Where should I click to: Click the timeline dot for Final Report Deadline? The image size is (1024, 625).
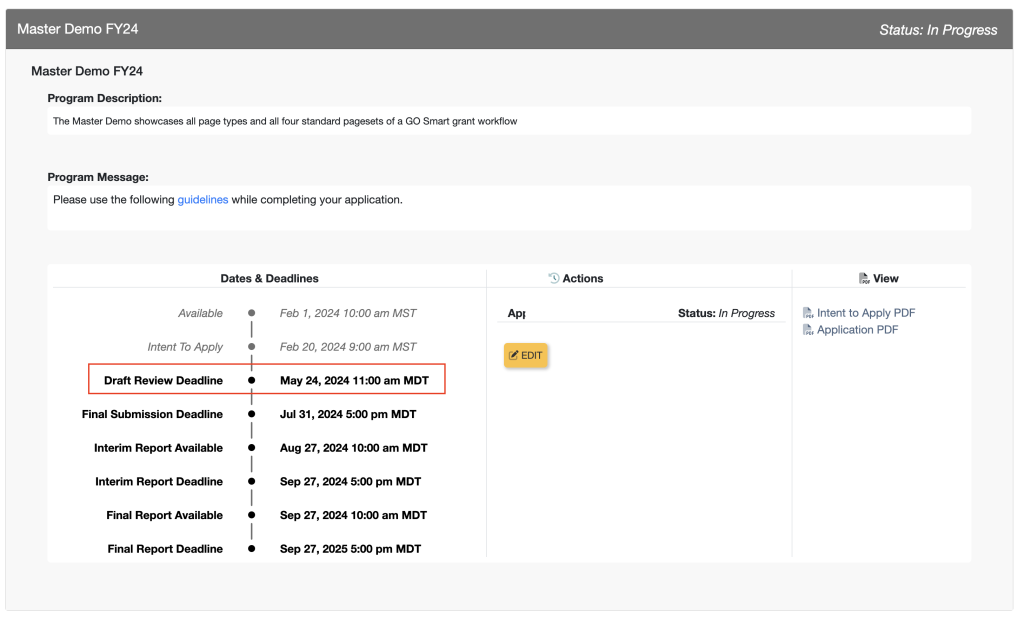click(x=251, y=549)
